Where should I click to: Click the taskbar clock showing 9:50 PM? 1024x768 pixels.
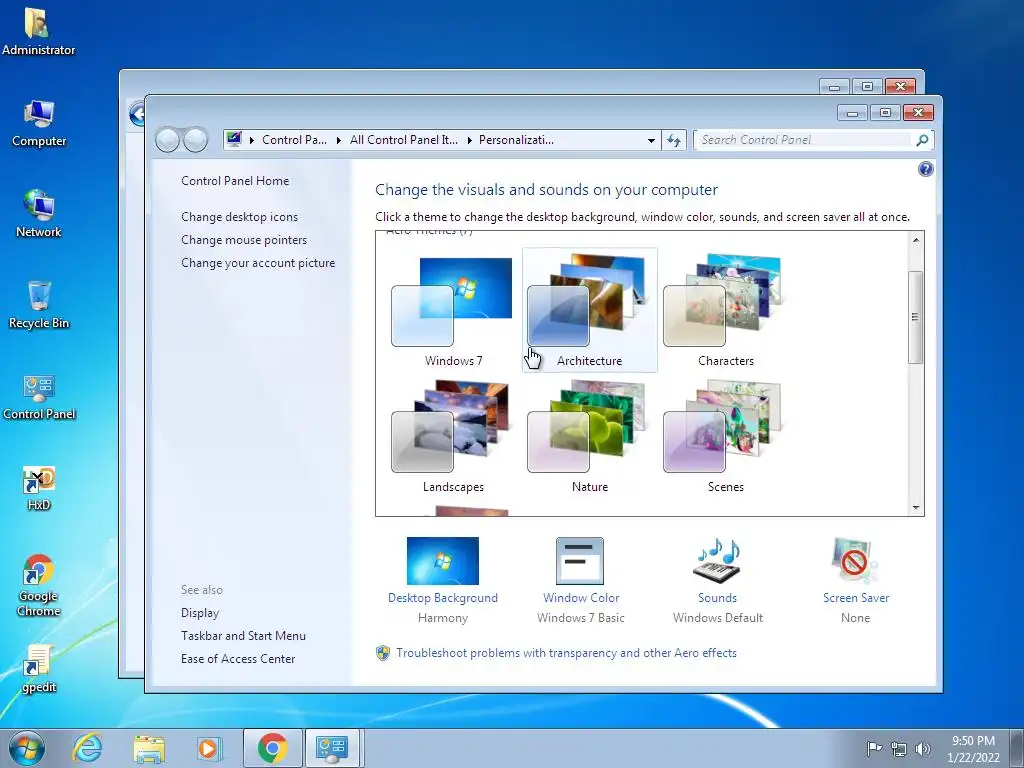973,749
